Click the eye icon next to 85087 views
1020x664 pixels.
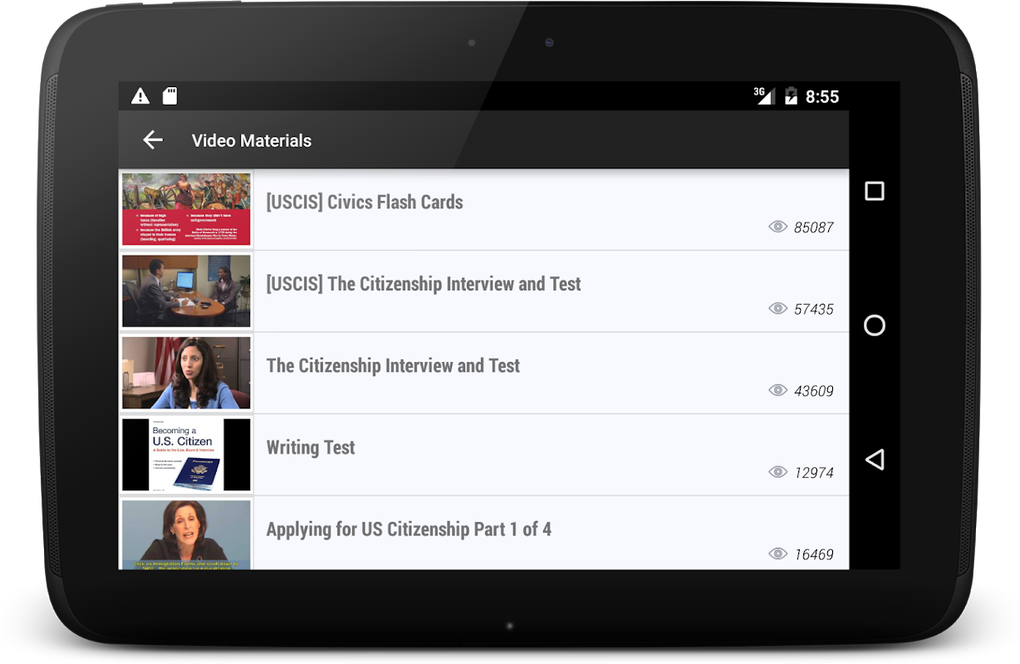coord(777,227)
